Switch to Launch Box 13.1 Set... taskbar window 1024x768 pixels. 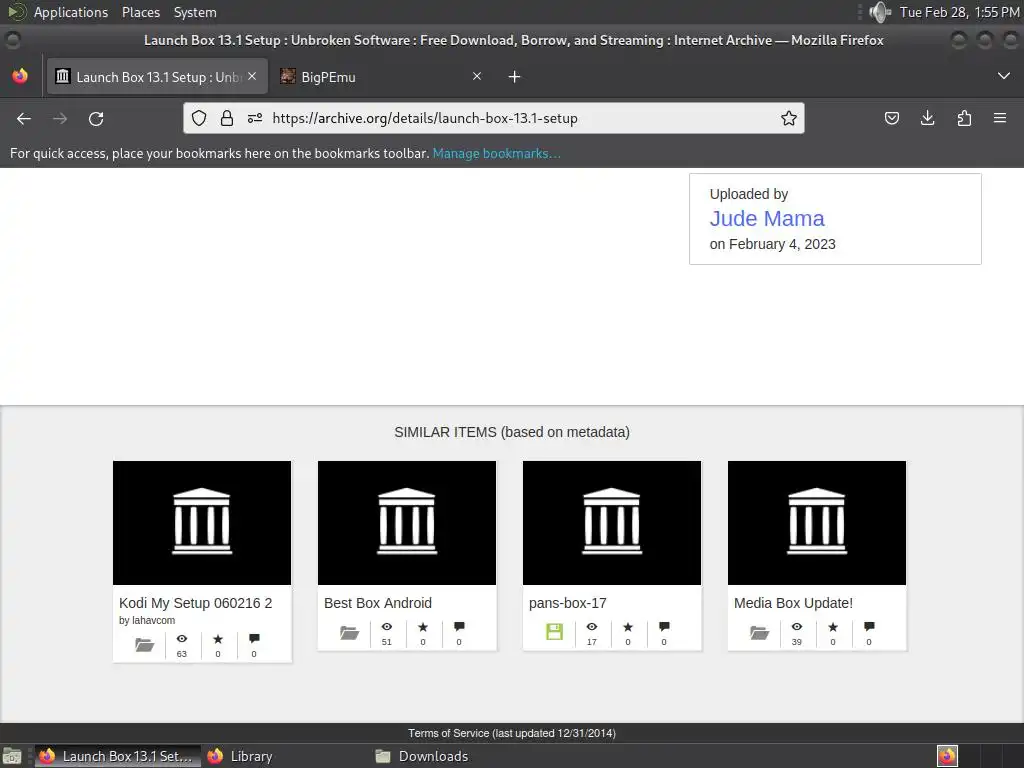click(x=117, y=756)
